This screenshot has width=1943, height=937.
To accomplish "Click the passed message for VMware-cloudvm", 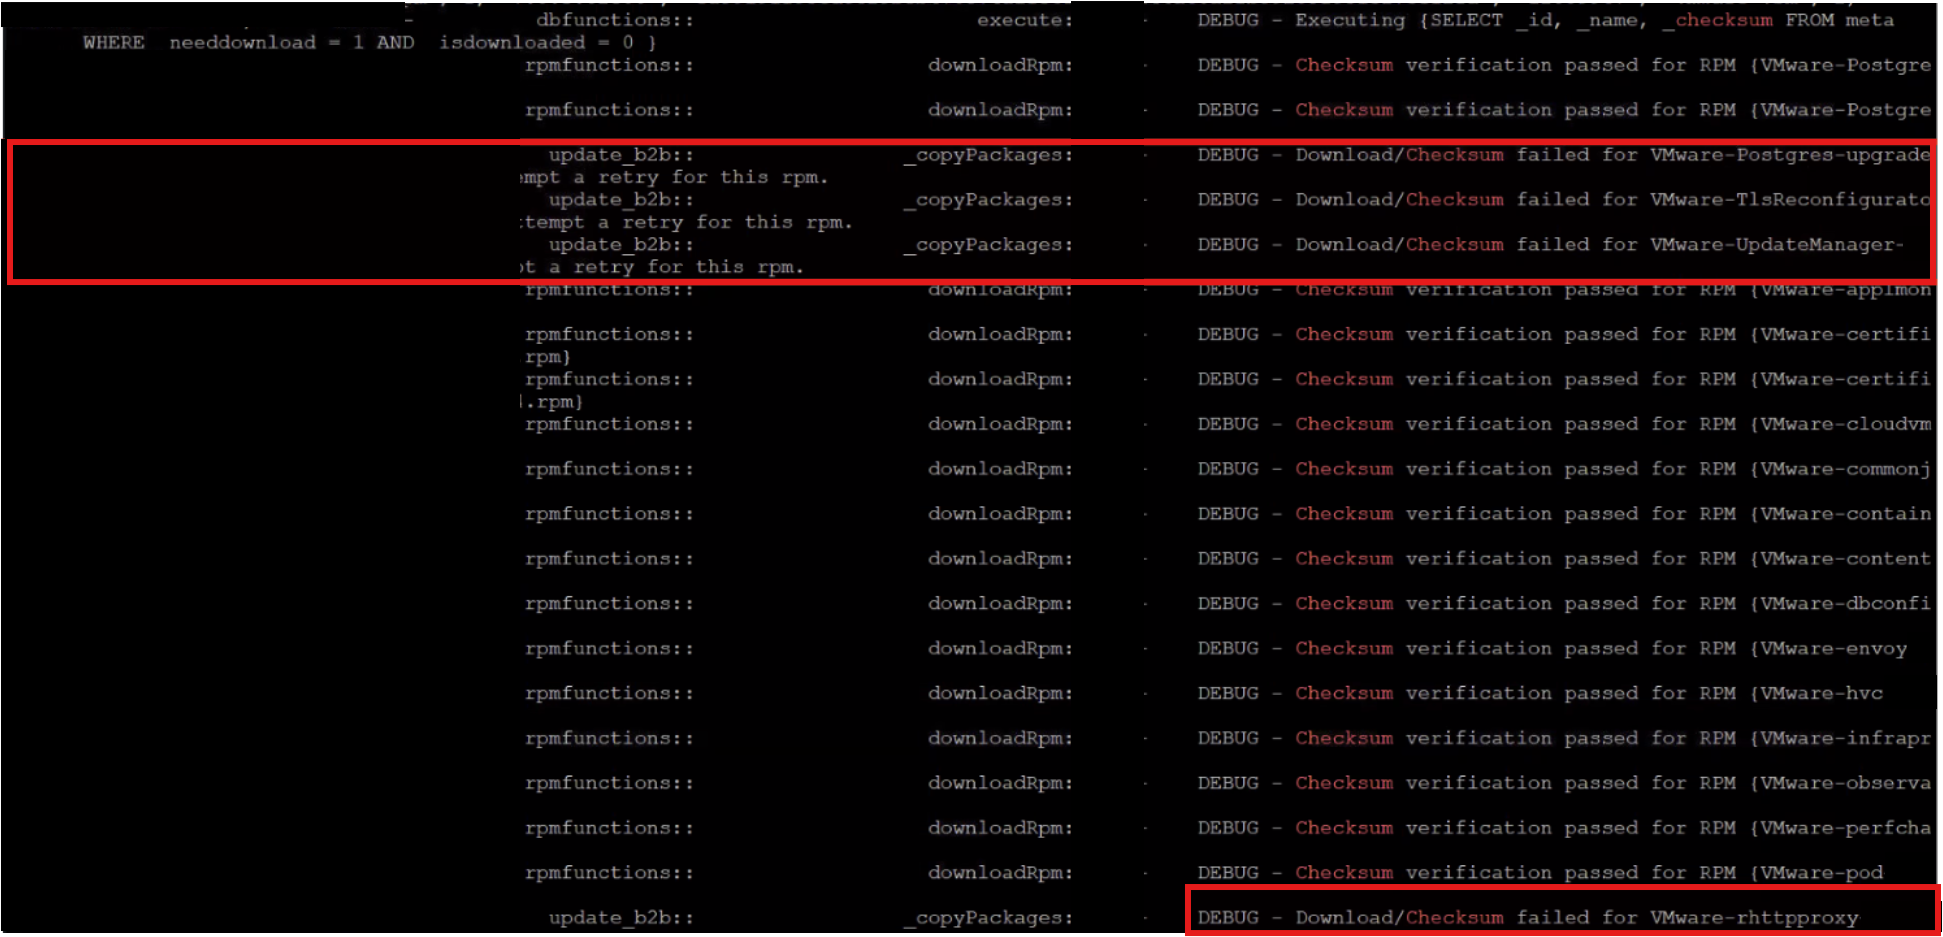I will click(x=1612, y=424).
